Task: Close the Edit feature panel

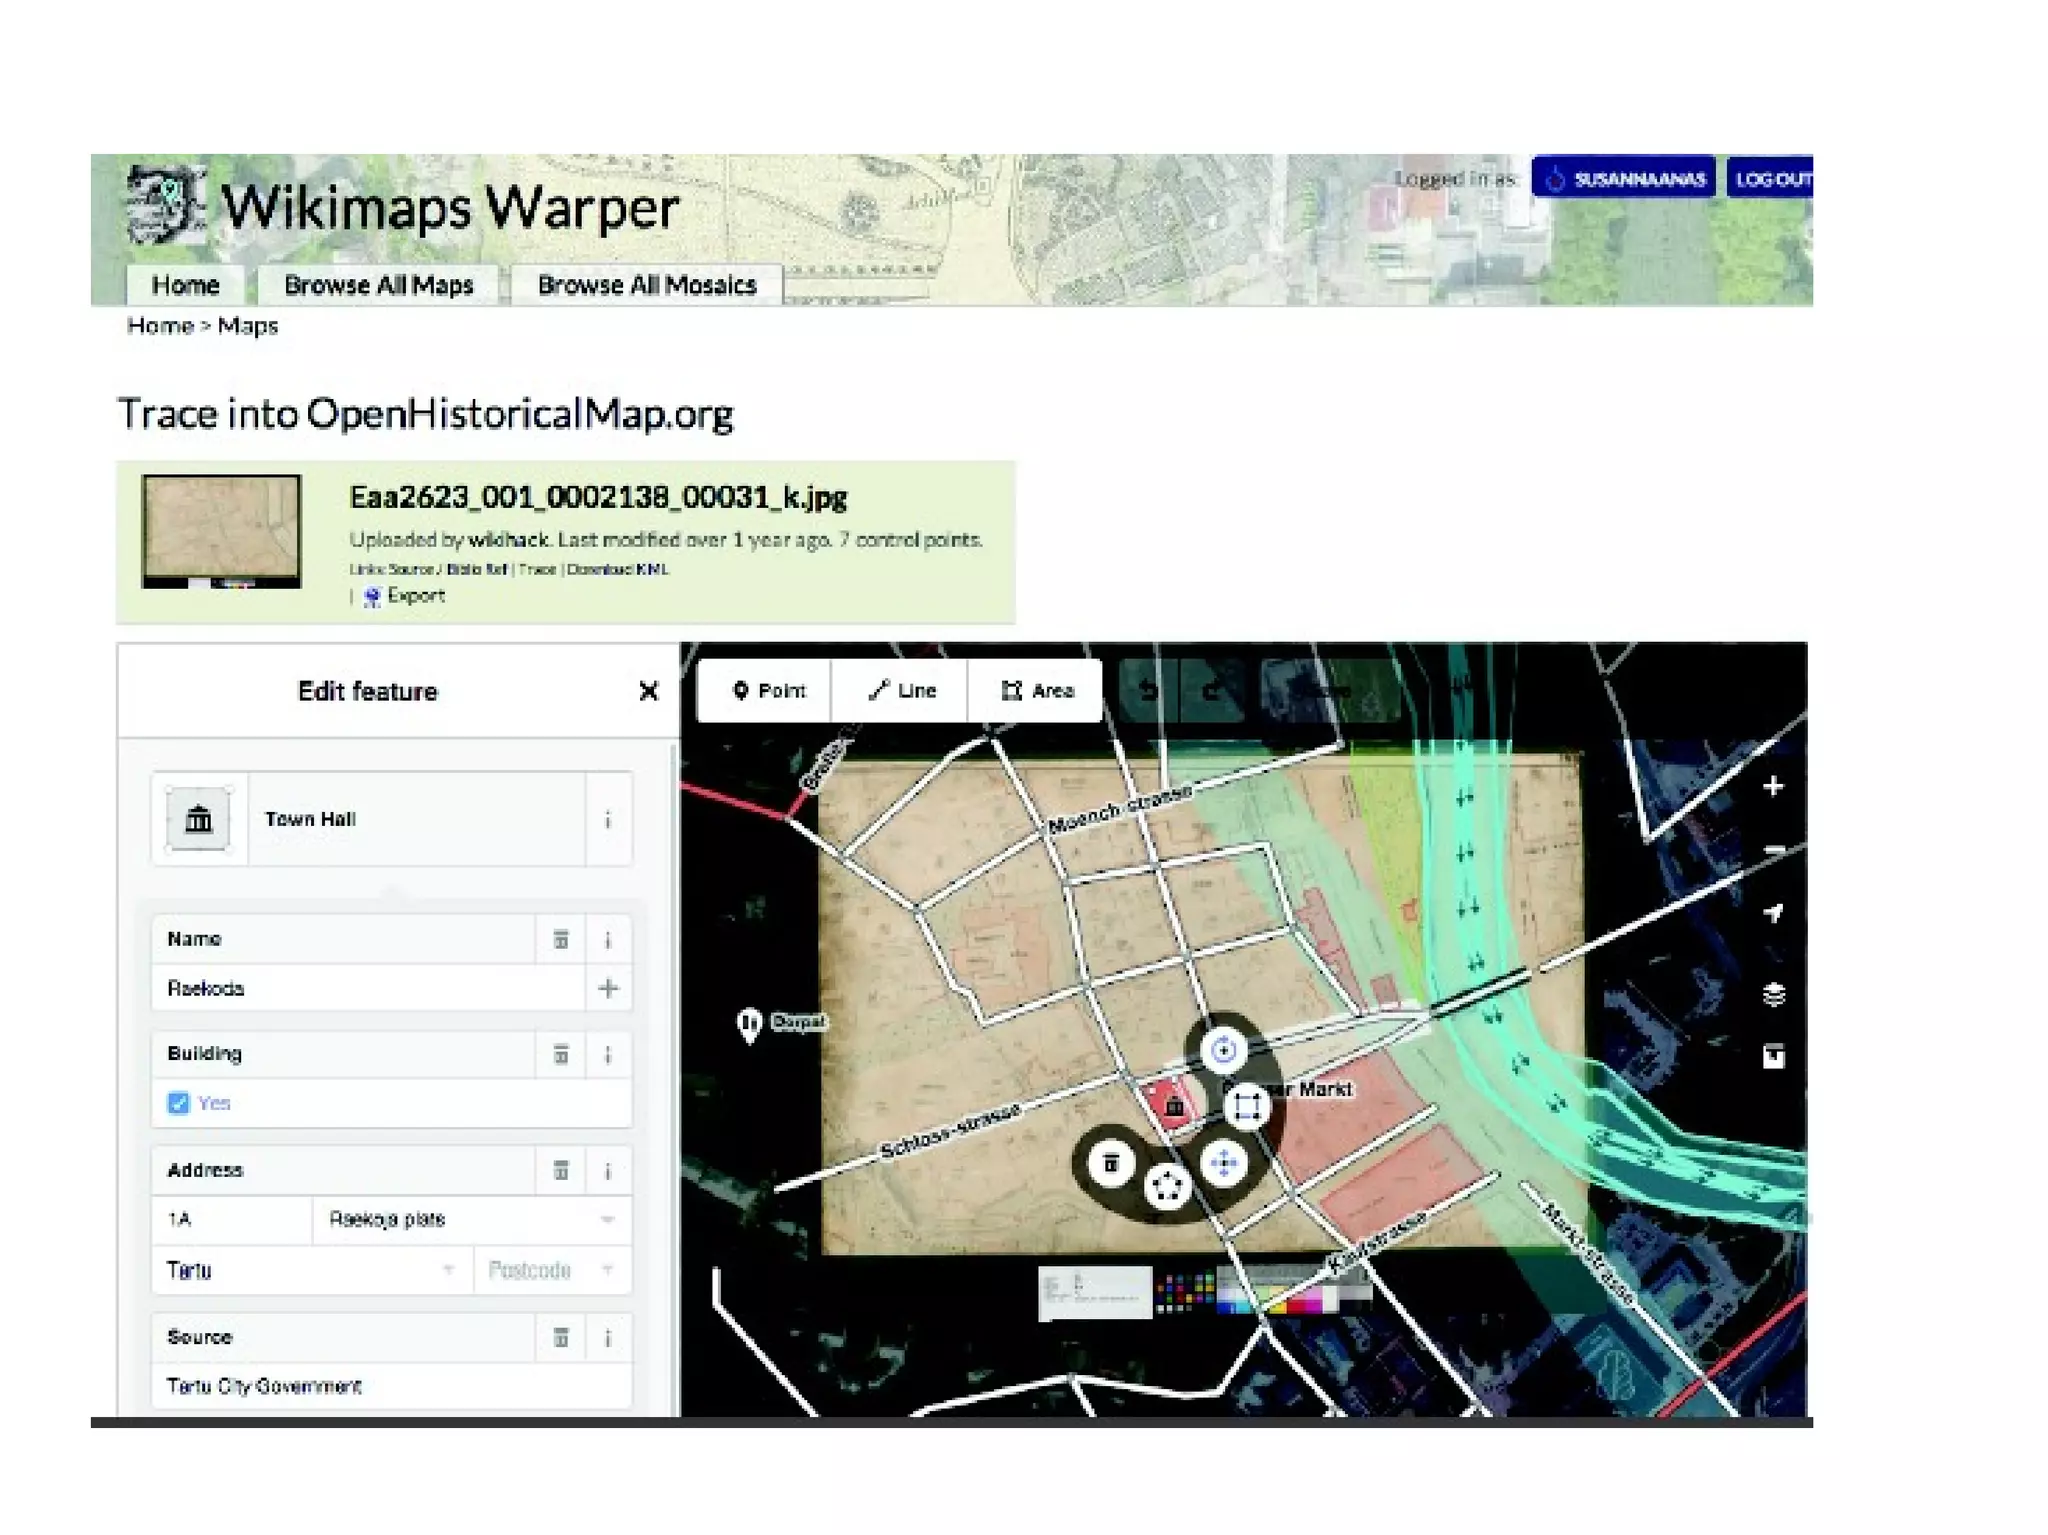Action: point(648,691)
